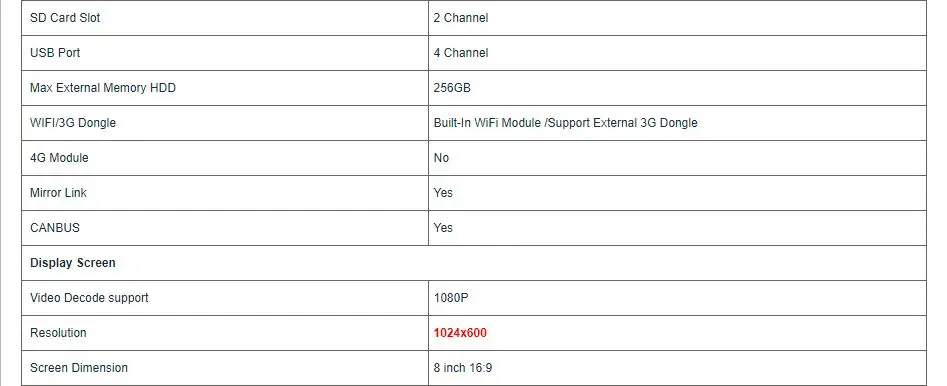Click the Video Decode support label

tap(89, 298)
